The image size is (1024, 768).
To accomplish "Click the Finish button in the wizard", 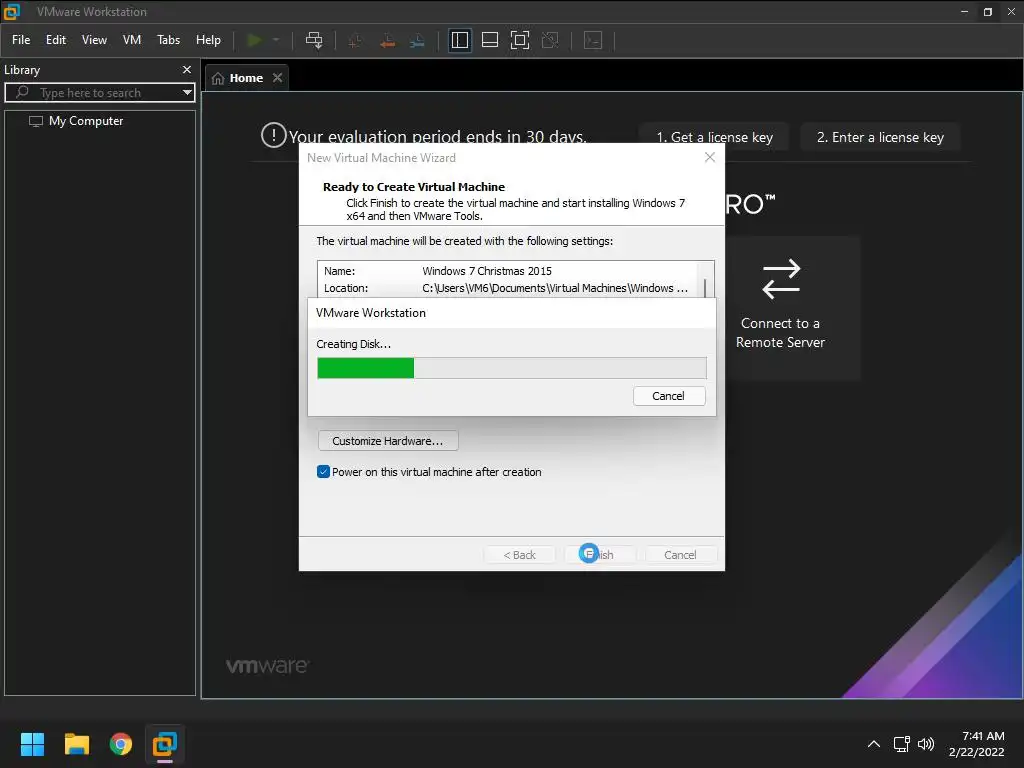I will click(600, 554).
